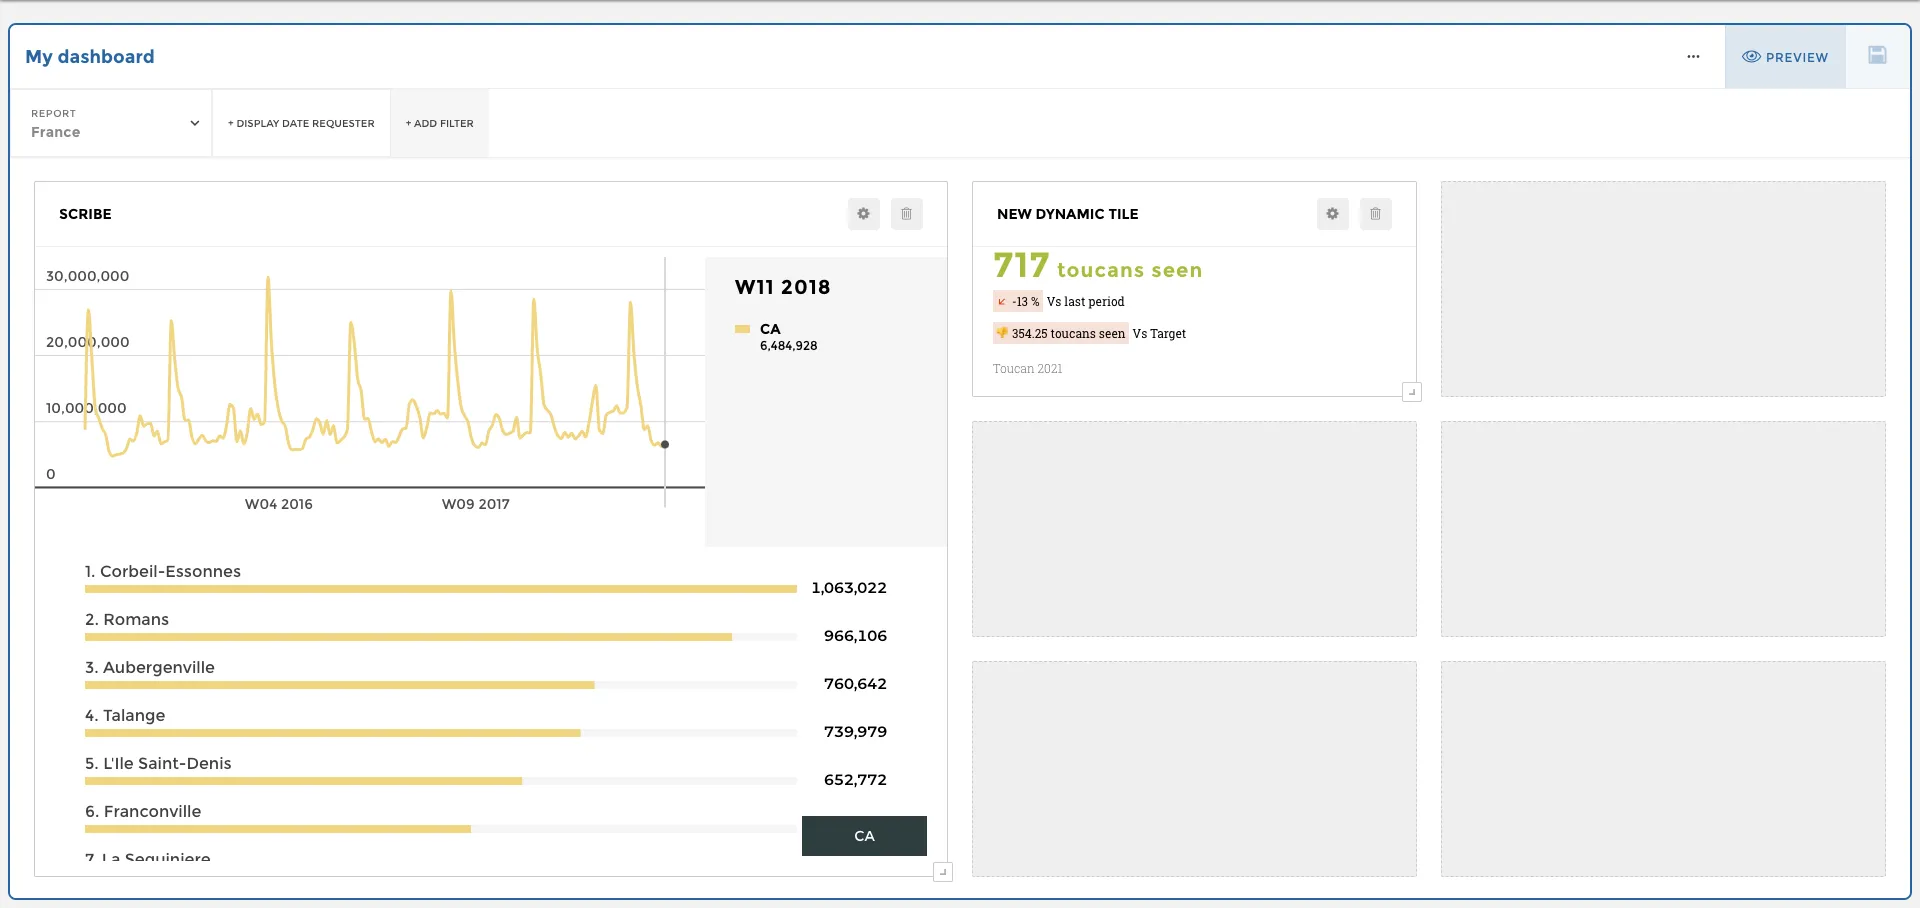Delete the SCRIBE tile with trash icon
The image size is (1920, 908).
tap(906, 214)
